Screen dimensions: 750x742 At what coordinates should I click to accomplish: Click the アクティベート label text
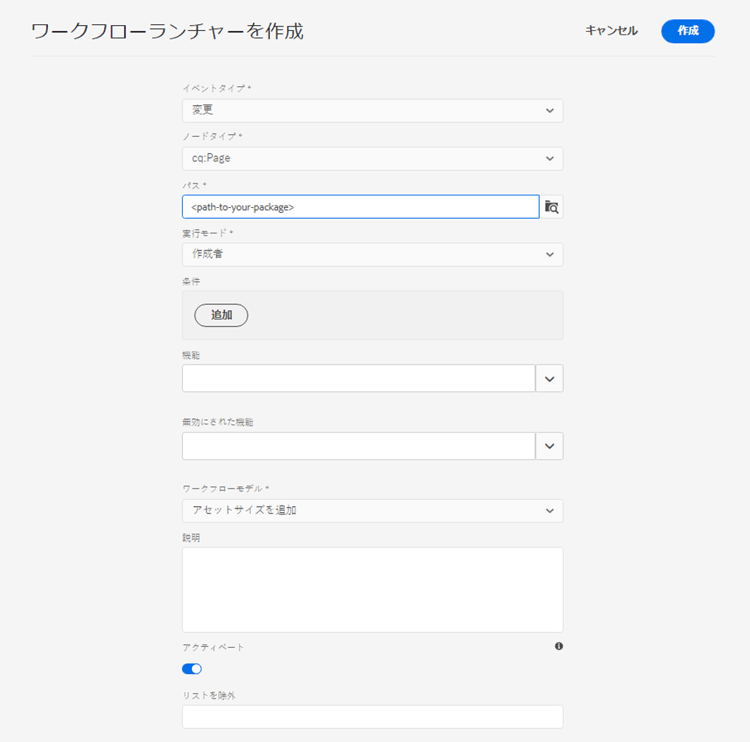(x=213, y=647)
